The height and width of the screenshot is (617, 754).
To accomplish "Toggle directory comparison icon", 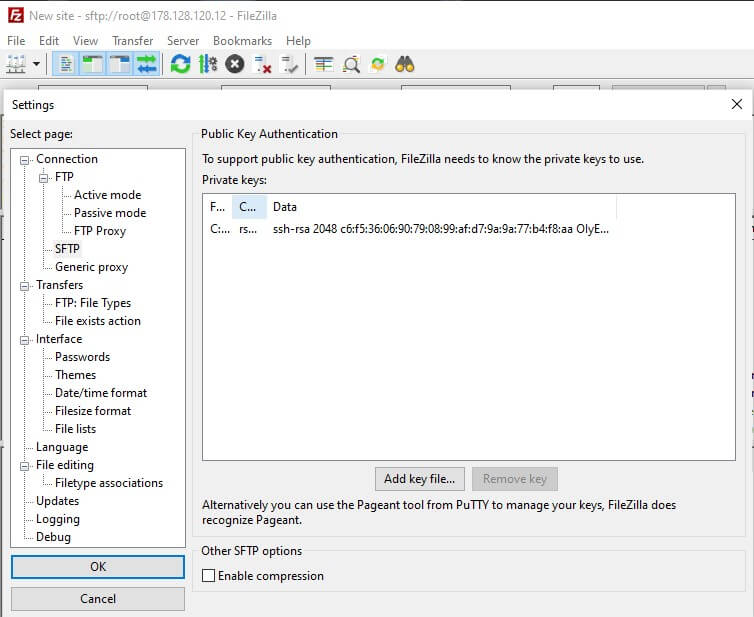I will click(x=351, y=64).
